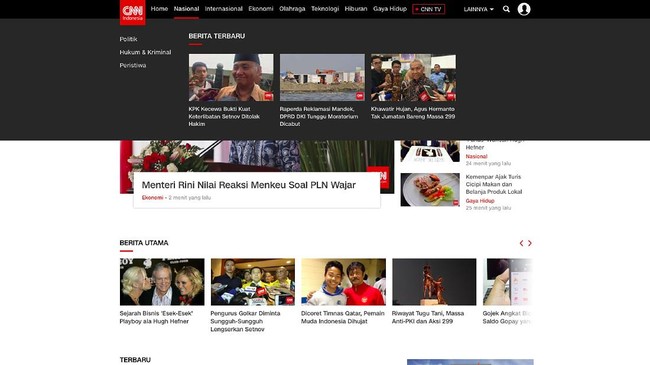650x365 pixels.
Task: Select the Nasional menu item
Action: [187, 9]
